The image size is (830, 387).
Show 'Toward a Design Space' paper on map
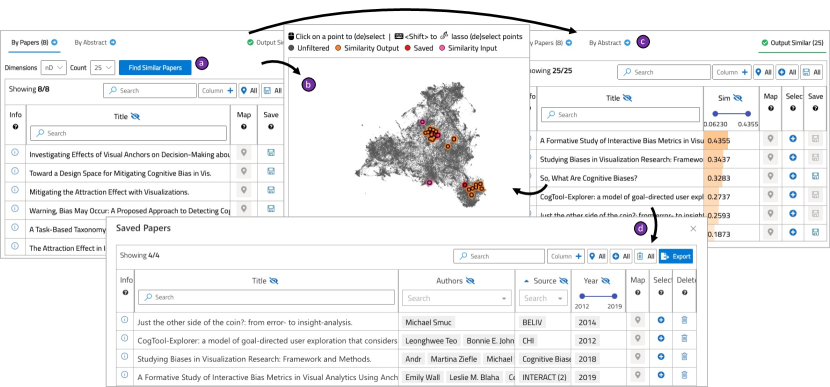coord(243,172)
